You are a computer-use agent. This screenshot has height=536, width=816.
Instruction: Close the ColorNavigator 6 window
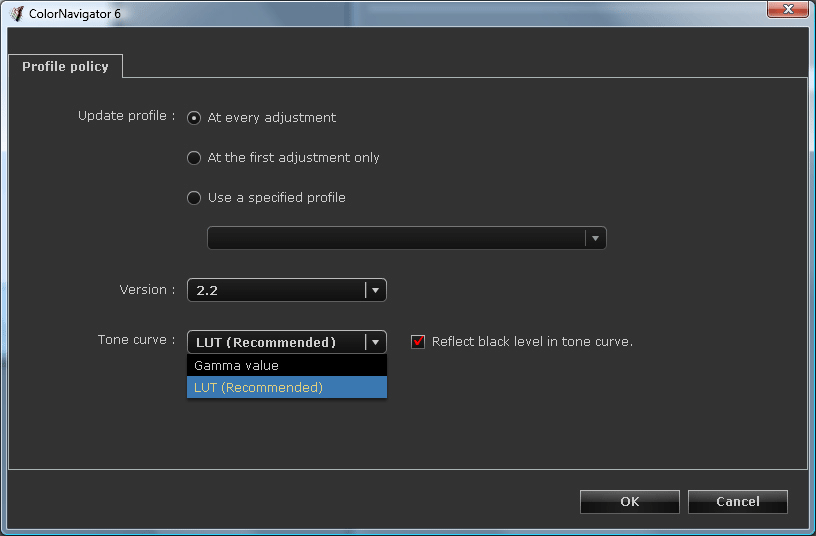click(788, 9)
